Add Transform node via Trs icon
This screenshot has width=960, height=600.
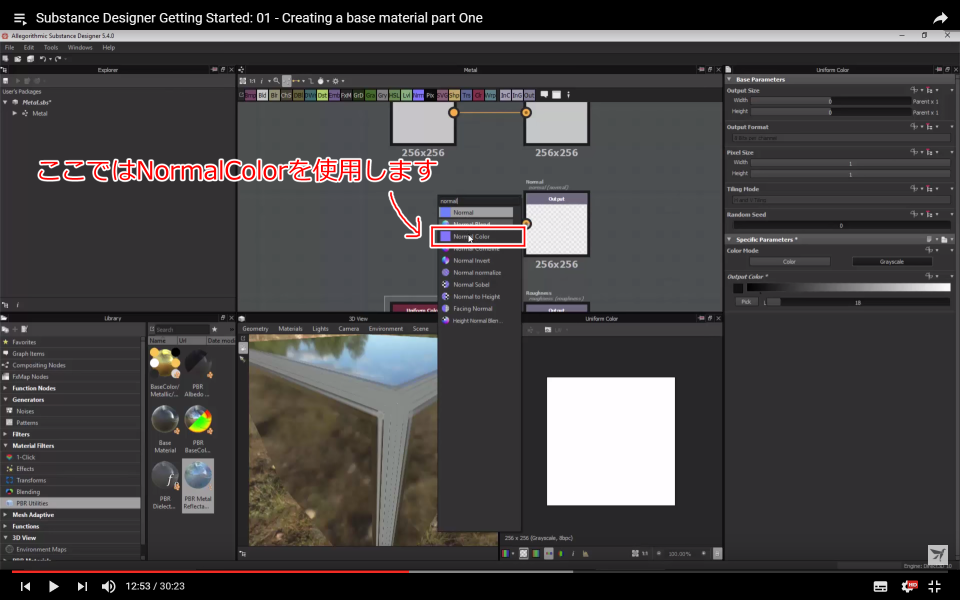[467, 96]
